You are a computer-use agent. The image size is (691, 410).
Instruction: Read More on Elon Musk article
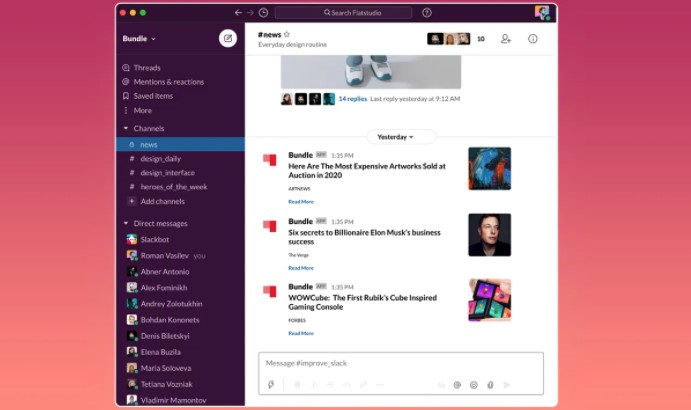click(301, 268)
